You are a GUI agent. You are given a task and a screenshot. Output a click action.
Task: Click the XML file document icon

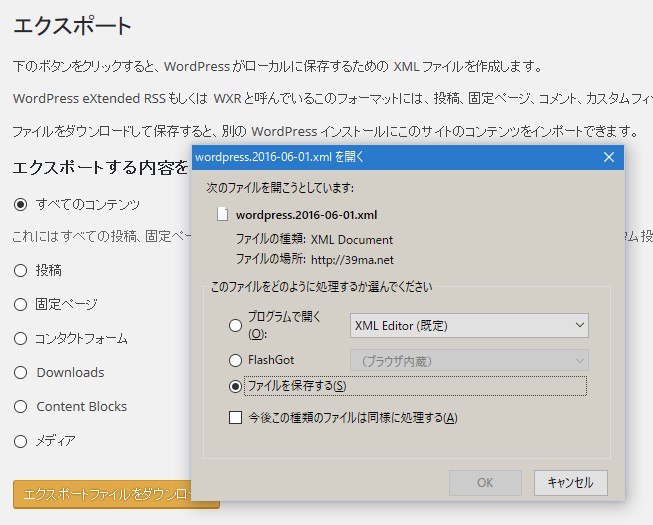pos(222,214)
